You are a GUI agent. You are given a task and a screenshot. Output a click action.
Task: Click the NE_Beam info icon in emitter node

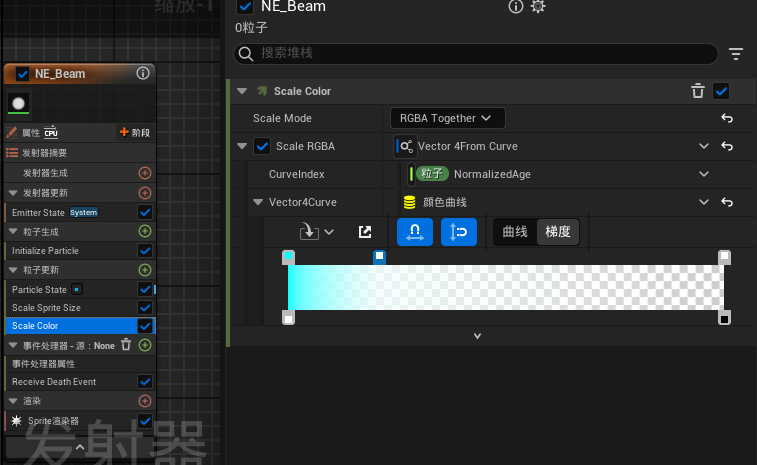(142, 73)
